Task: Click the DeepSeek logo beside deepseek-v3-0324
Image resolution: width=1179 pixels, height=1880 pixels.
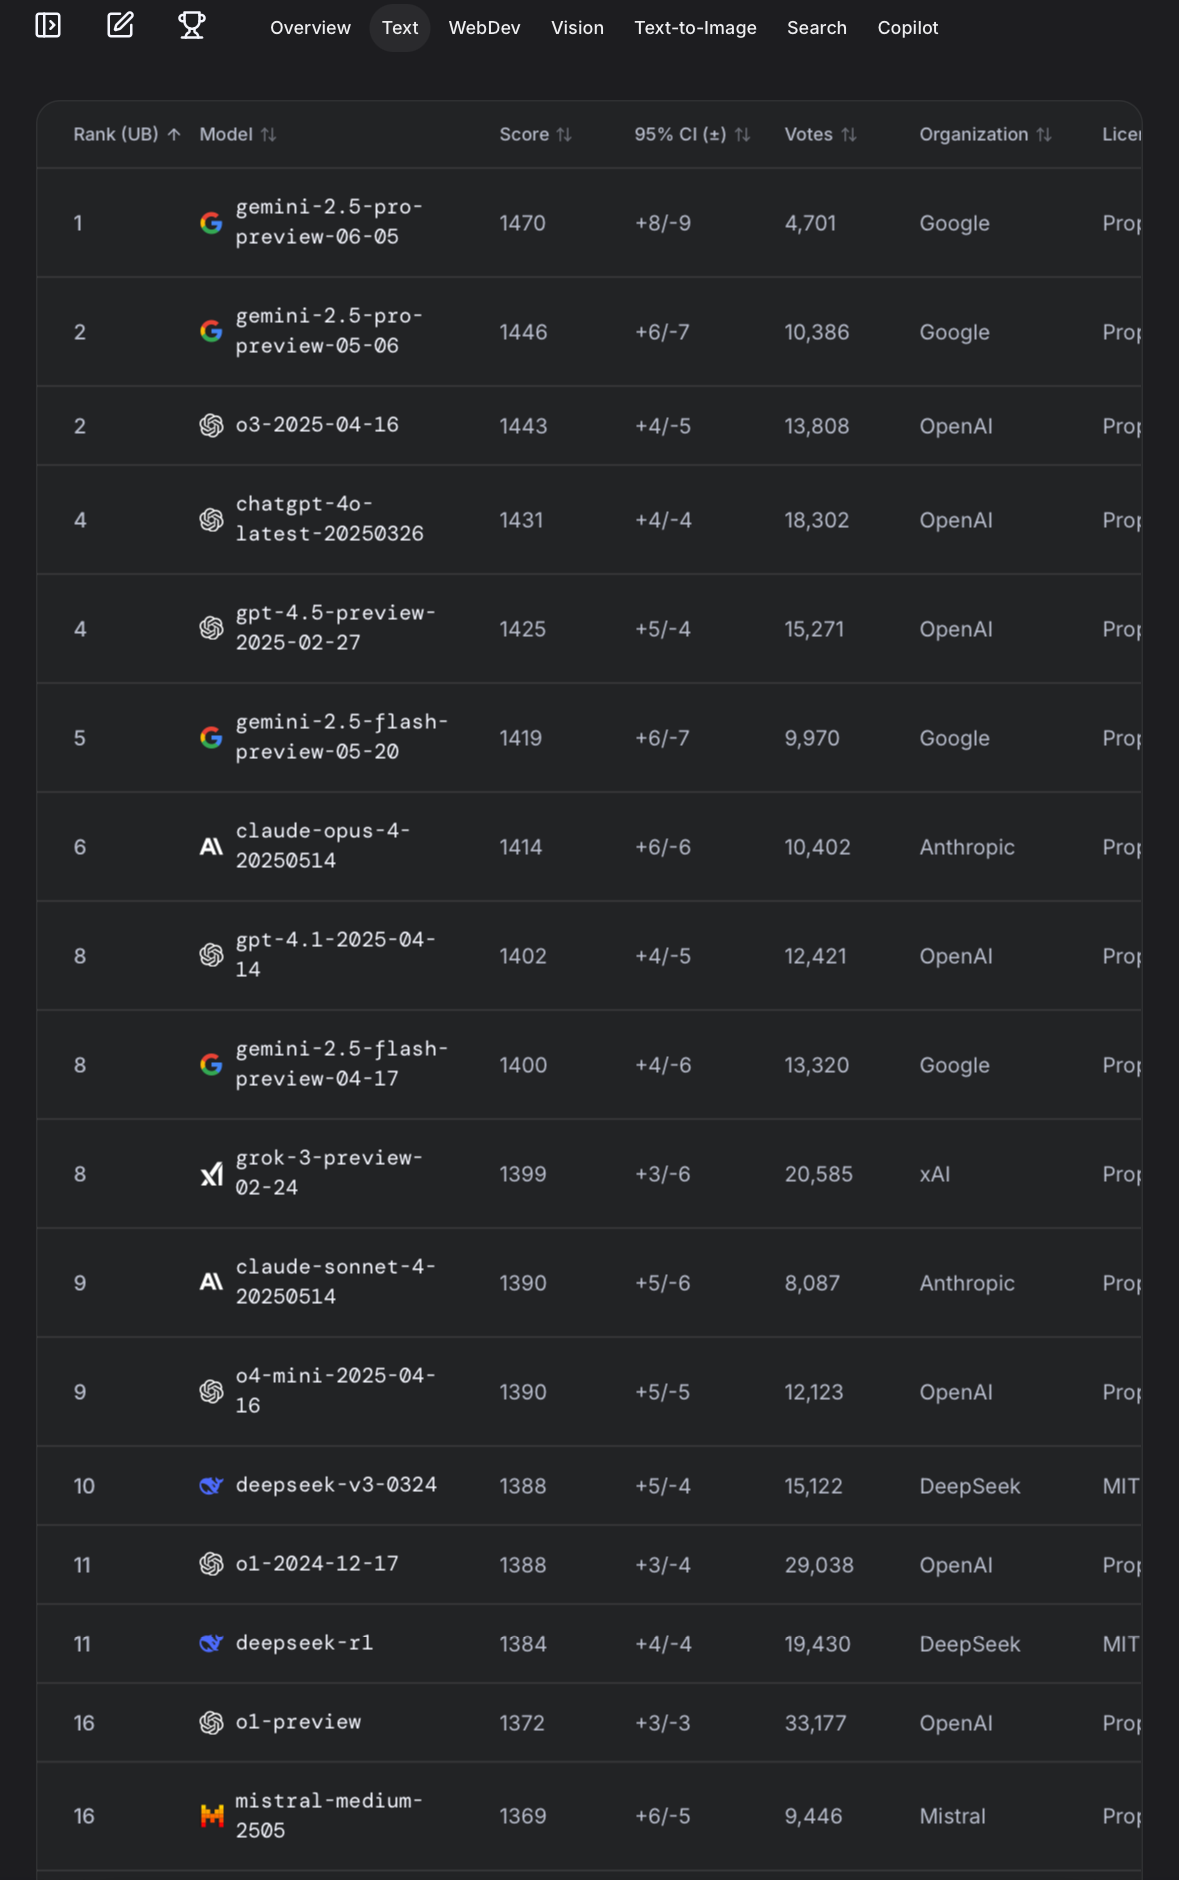Action: (211, 1486)
